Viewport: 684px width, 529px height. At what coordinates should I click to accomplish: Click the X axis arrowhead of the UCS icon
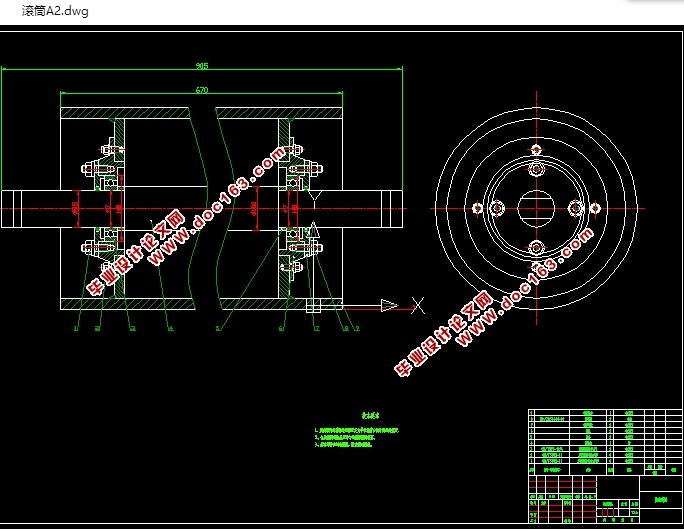click(x=389, y=305)
